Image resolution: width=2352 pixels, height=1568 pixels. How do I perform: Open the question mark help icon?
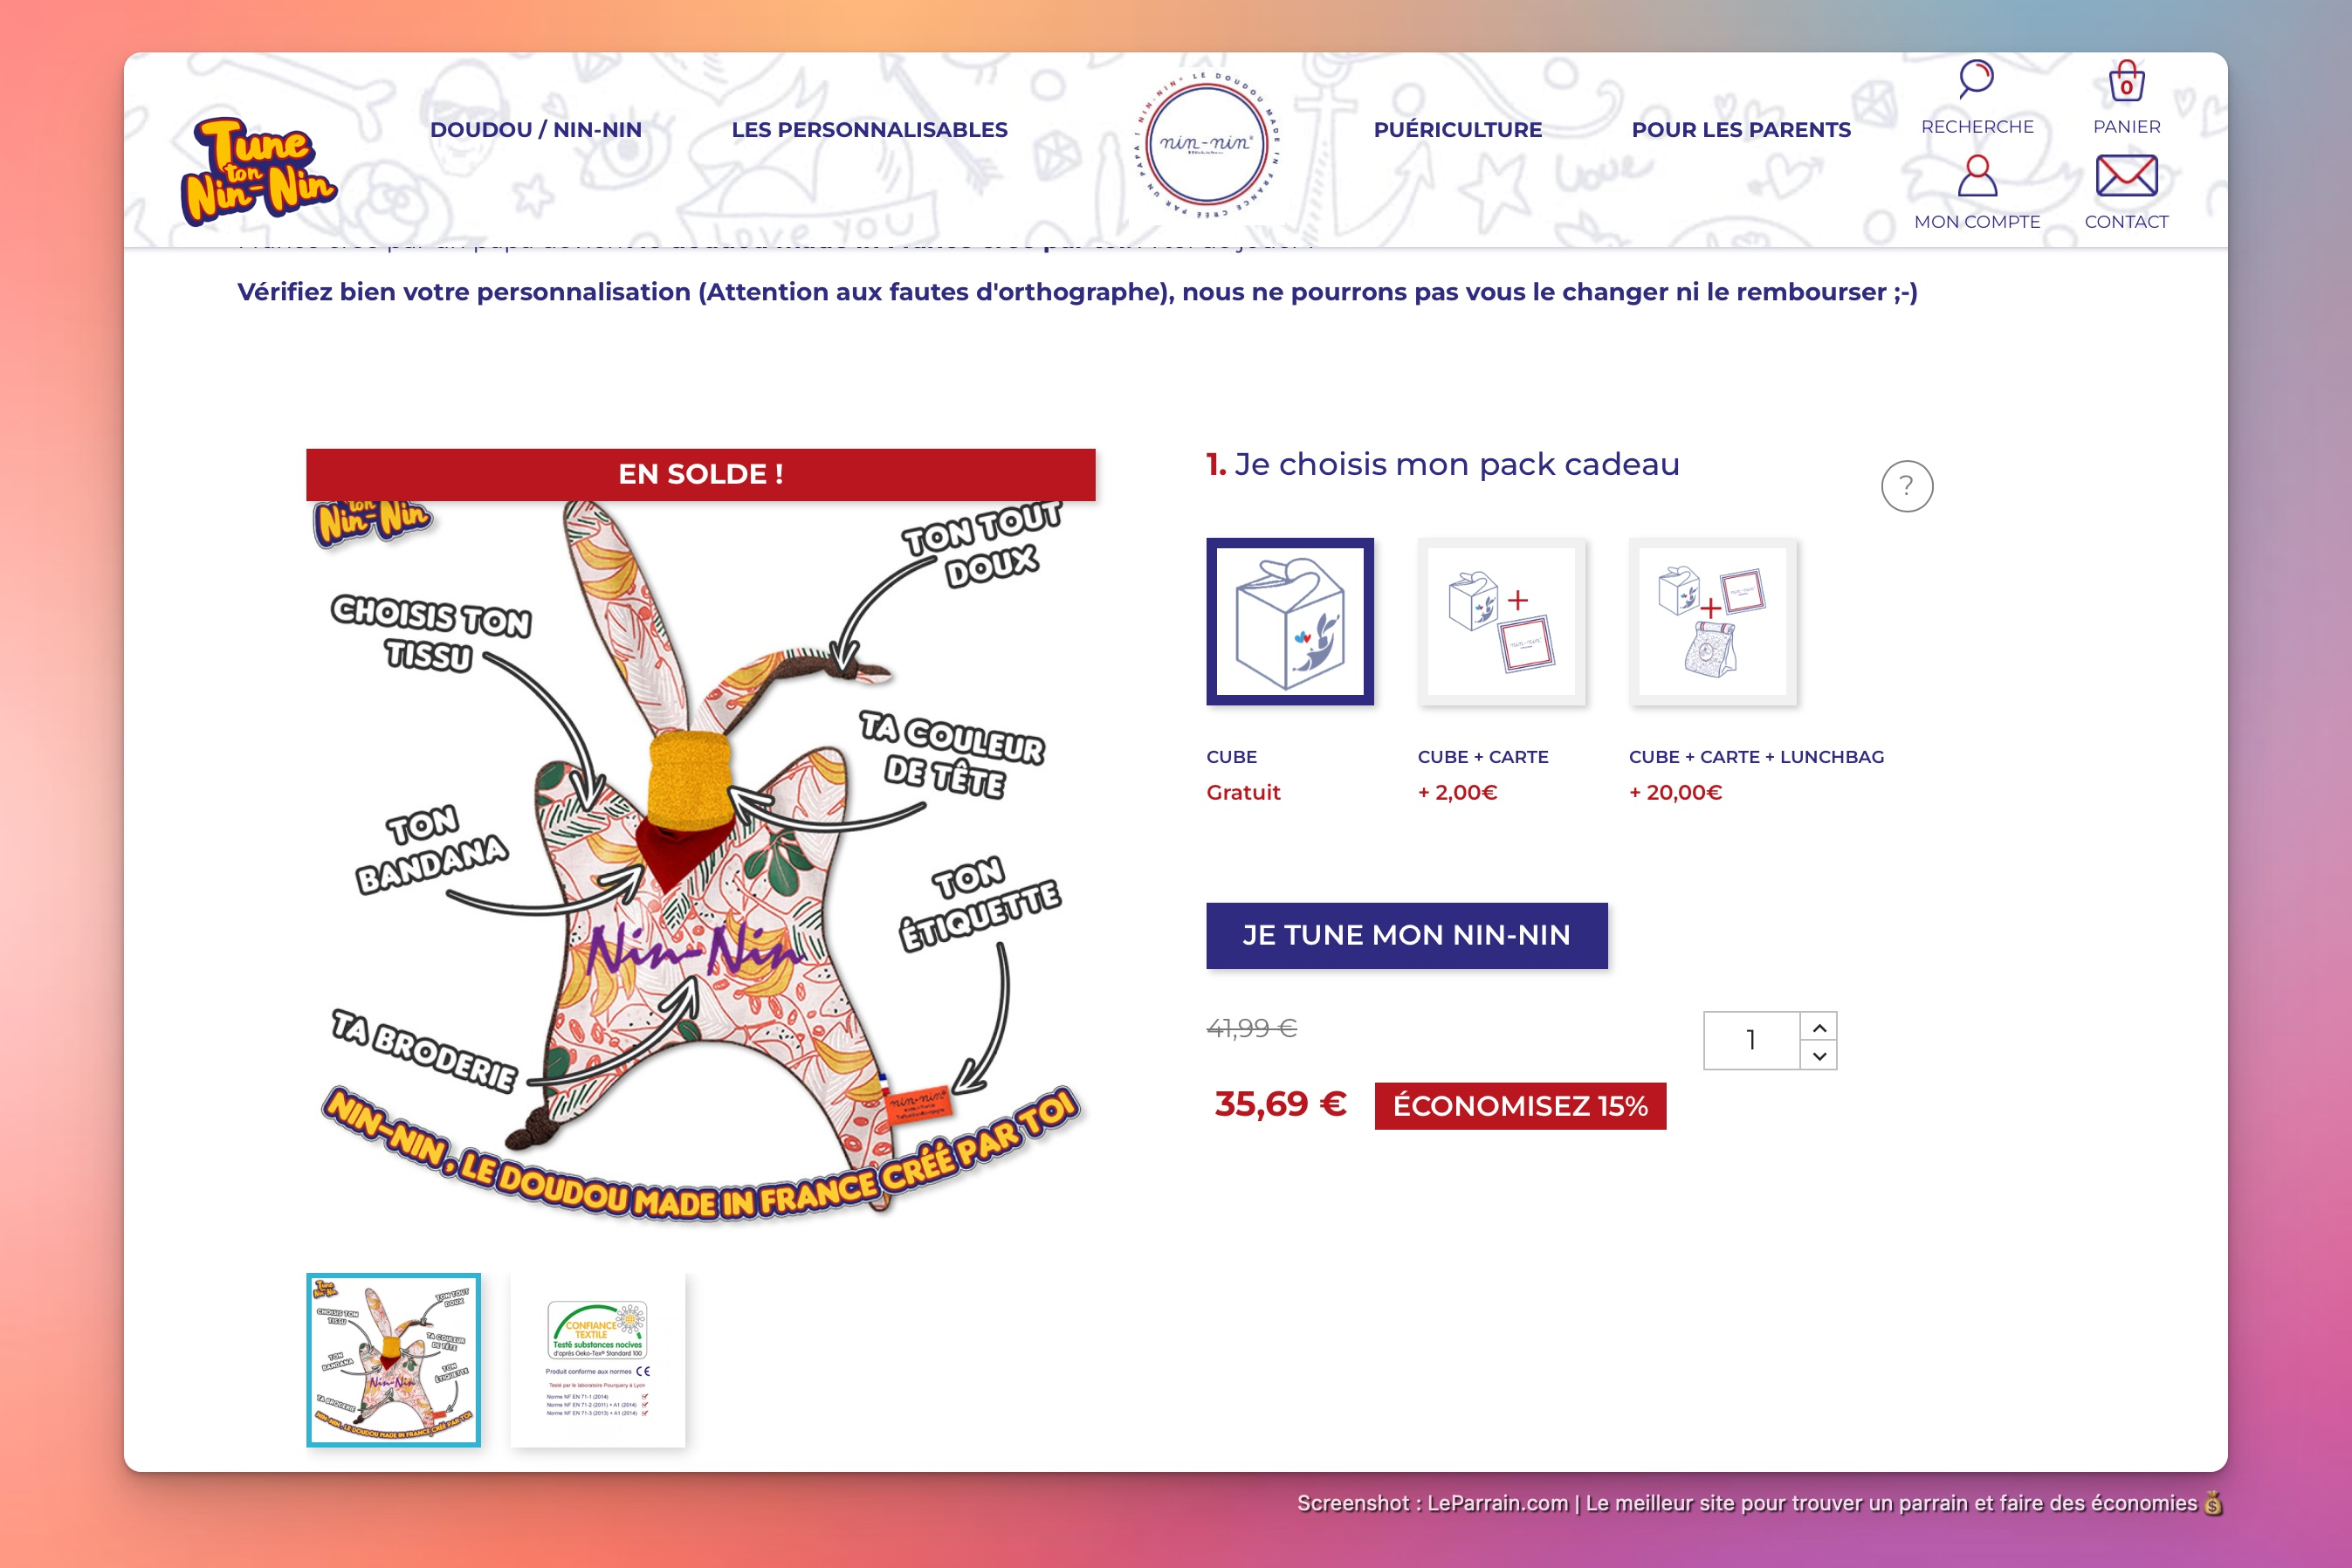point(1906,486)
